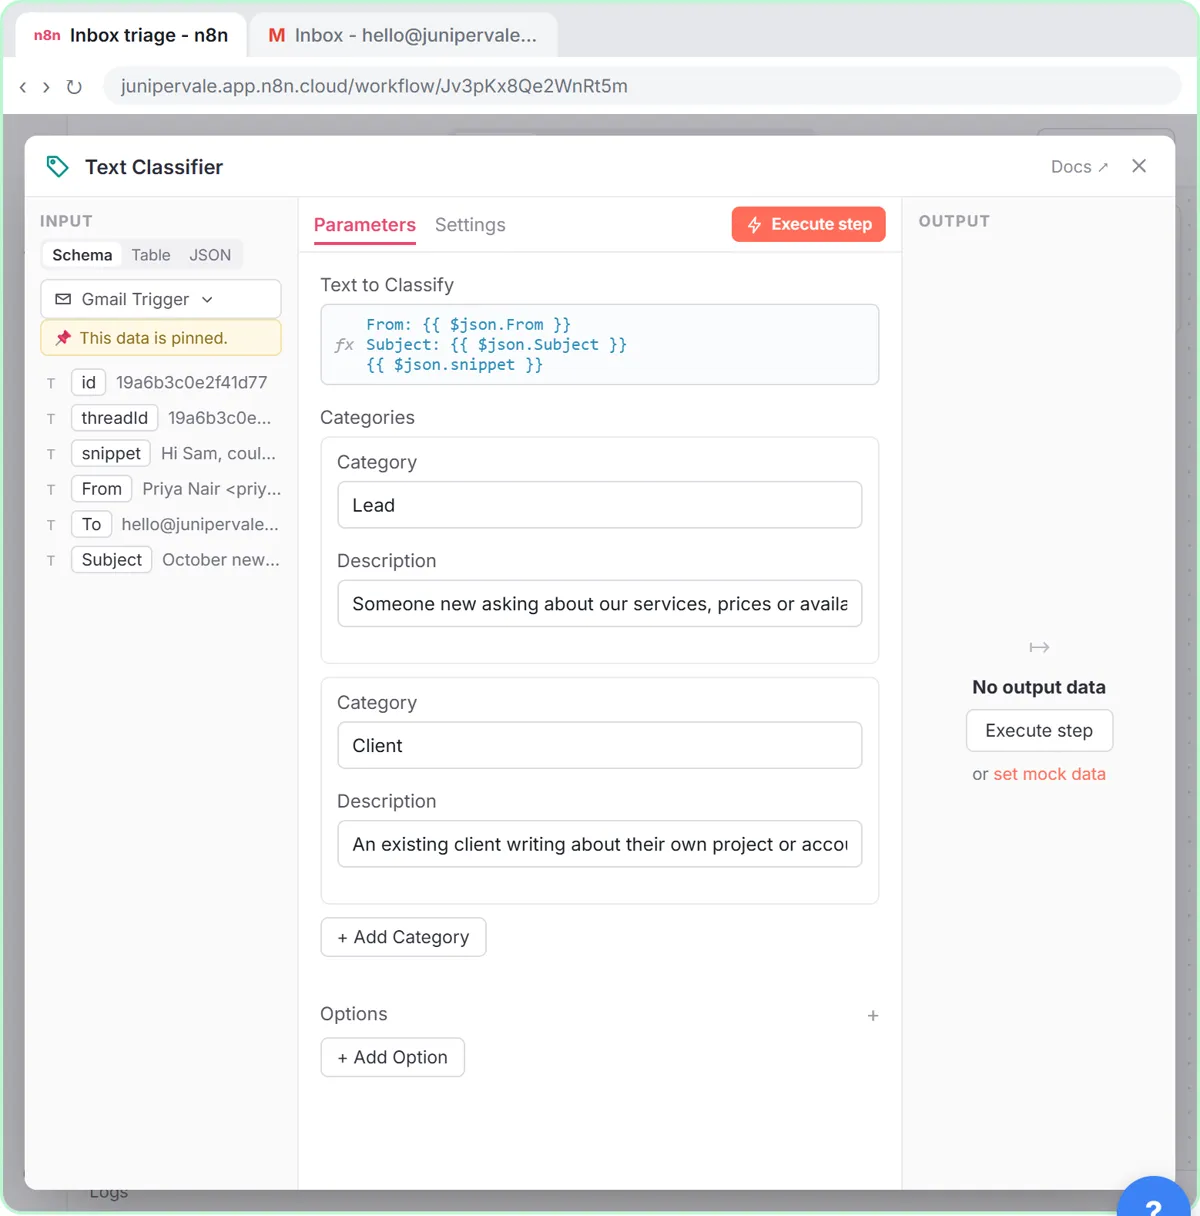Click the Text to Classify expression field

tap(600, 344)
